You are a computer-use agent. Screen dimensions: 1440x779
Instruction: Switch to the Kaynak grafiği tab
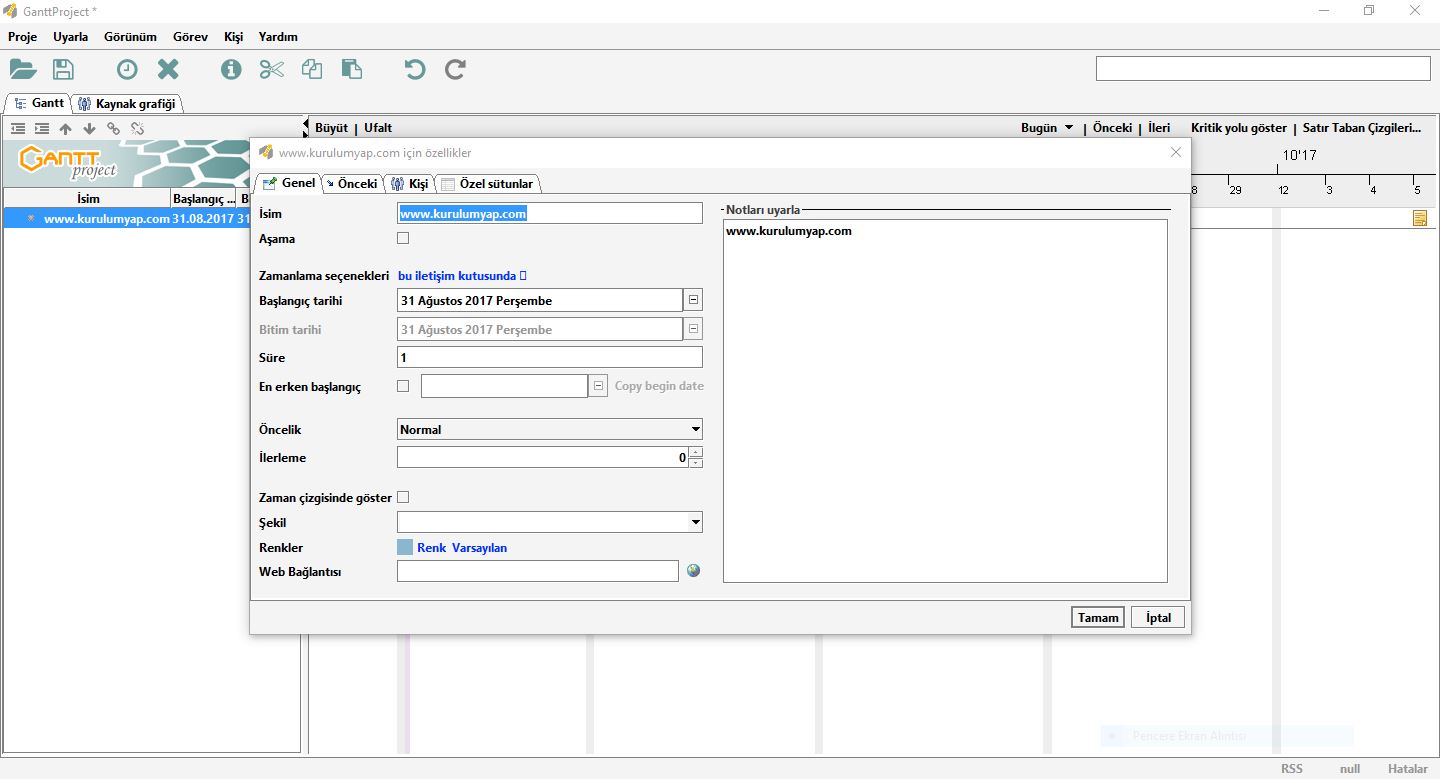click(x=127, y=104)
